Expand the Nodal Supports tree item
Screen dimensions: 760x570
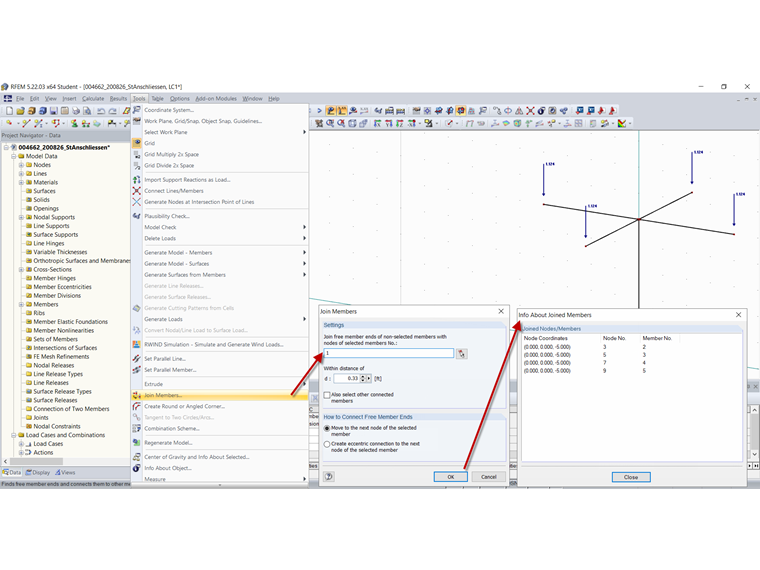click(21, 218)
